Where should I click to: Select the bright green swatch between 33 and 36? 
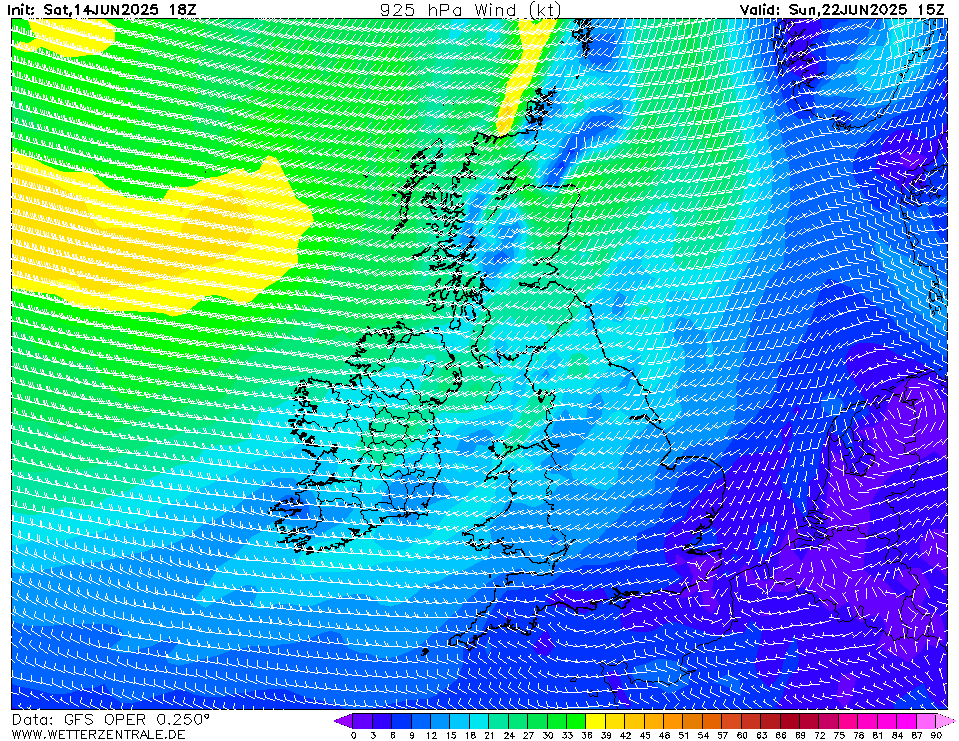pyautogui.click(x=576, y=721)
